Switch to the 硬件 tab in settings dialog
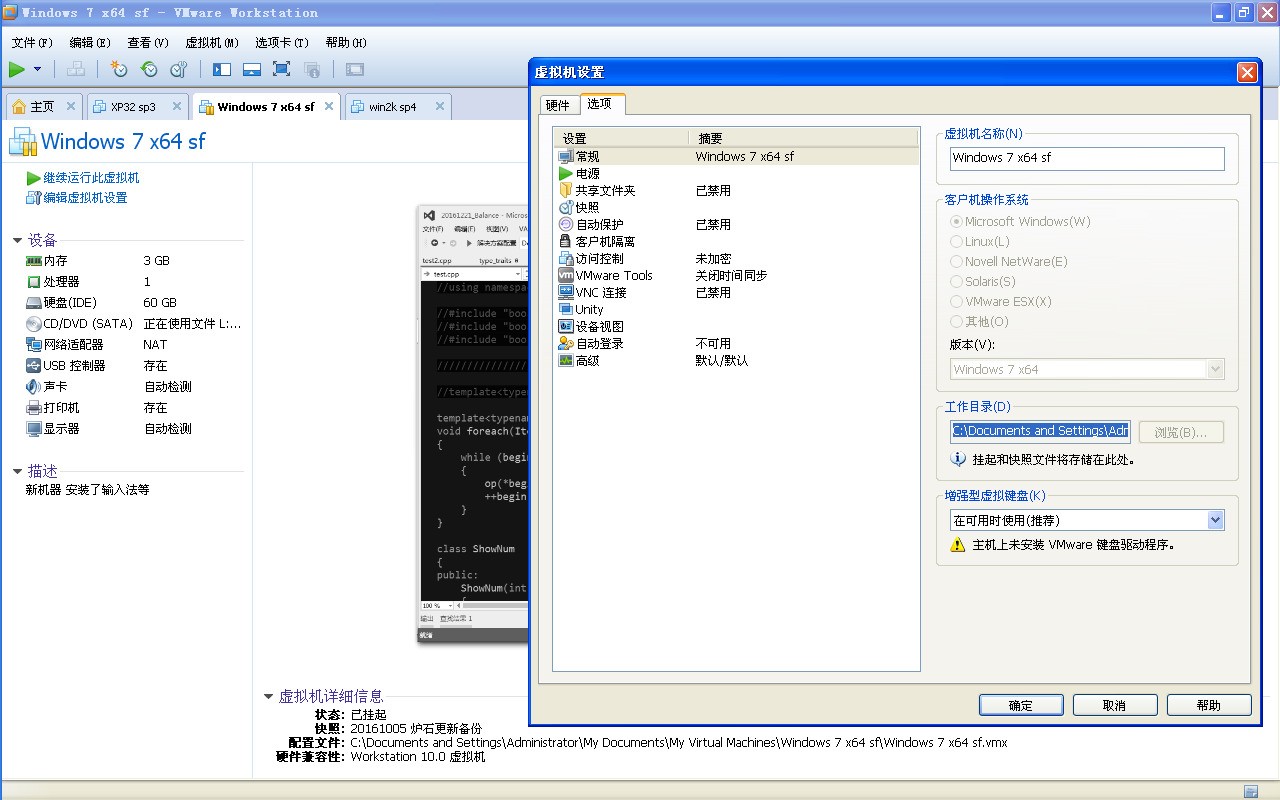The height and width of the screenshot is (800, 1280). (558, 105)
